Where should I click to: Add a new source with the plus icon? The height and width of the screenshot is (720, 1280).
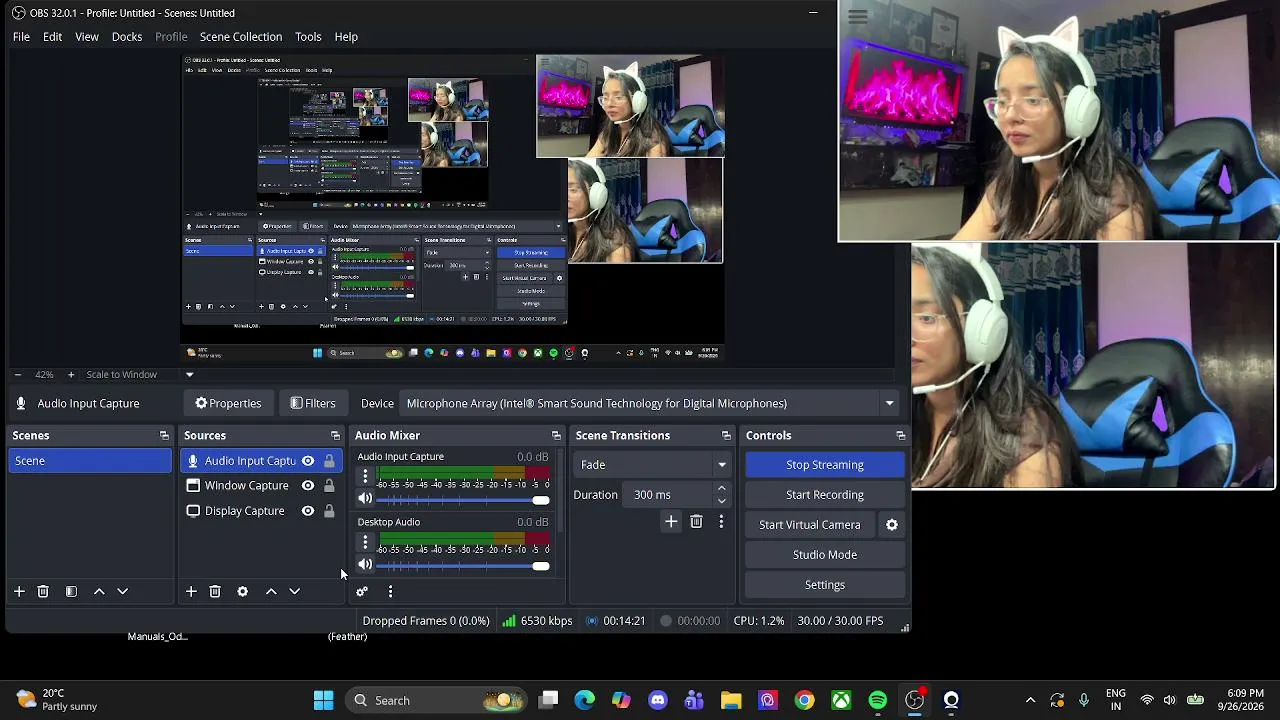[191, 592]
